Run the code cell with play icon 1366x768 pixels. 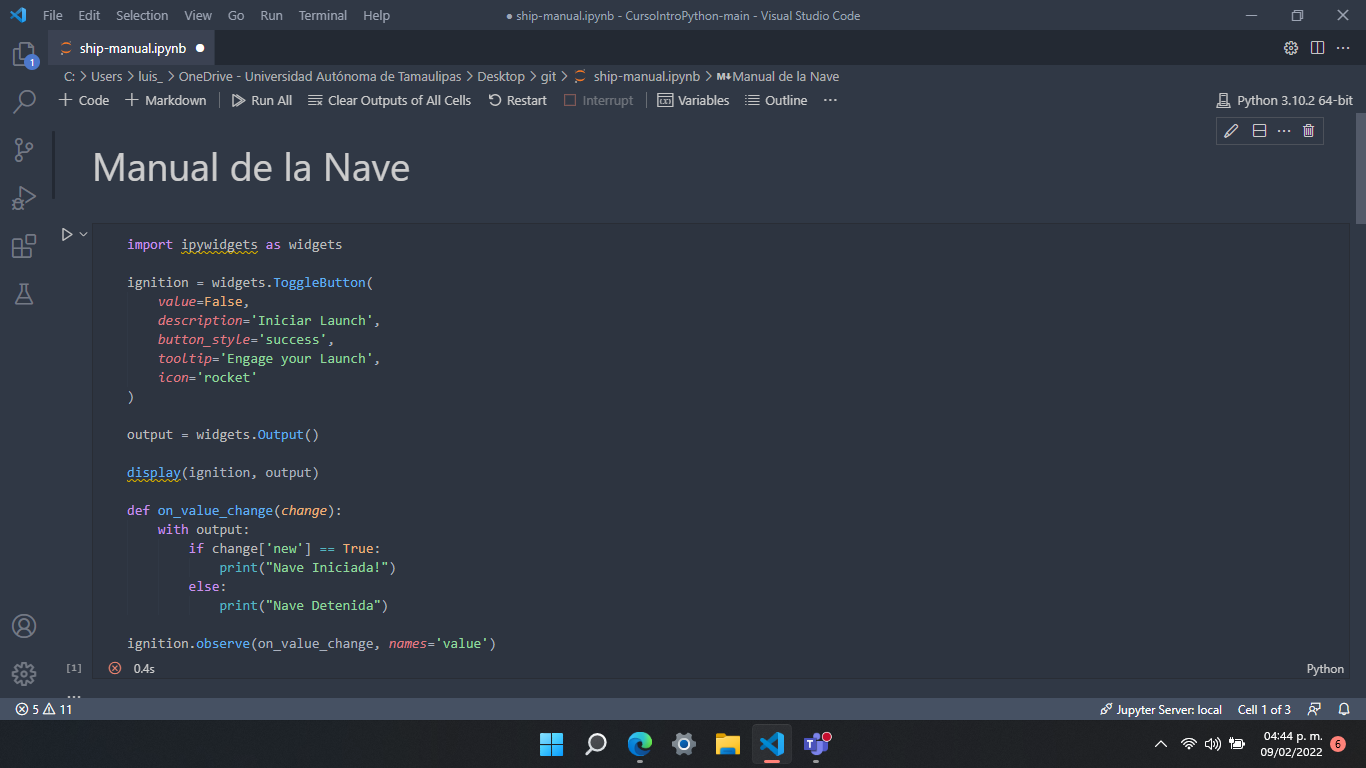pyautogui.click(x=67, y=234)
